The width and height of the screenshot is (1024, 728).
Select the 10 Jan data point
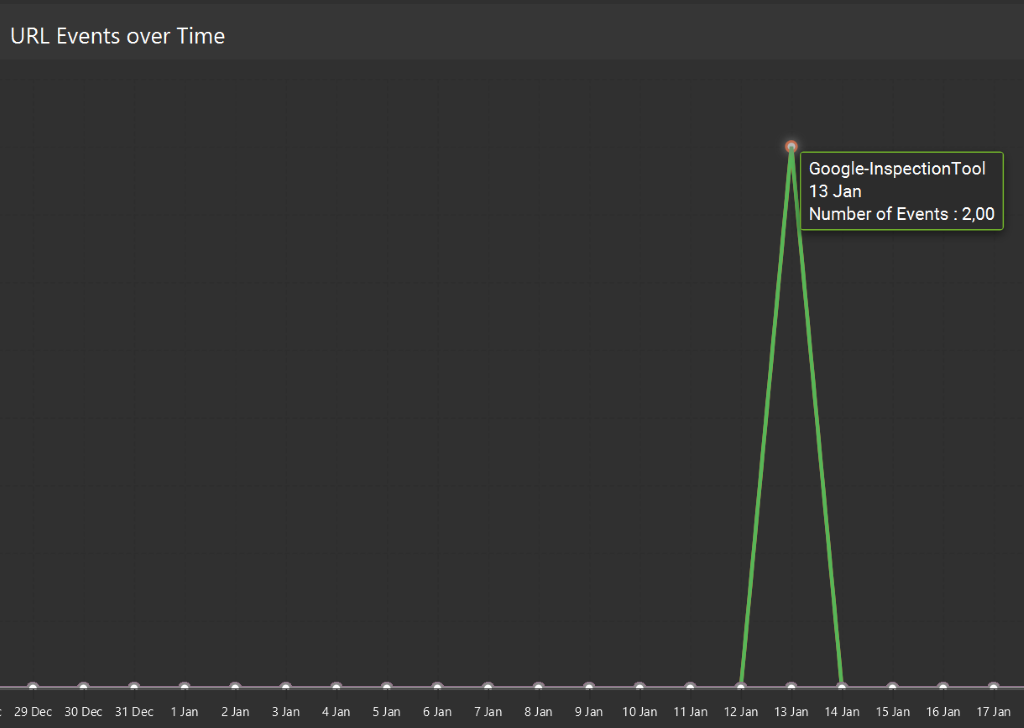coord(639,686)
